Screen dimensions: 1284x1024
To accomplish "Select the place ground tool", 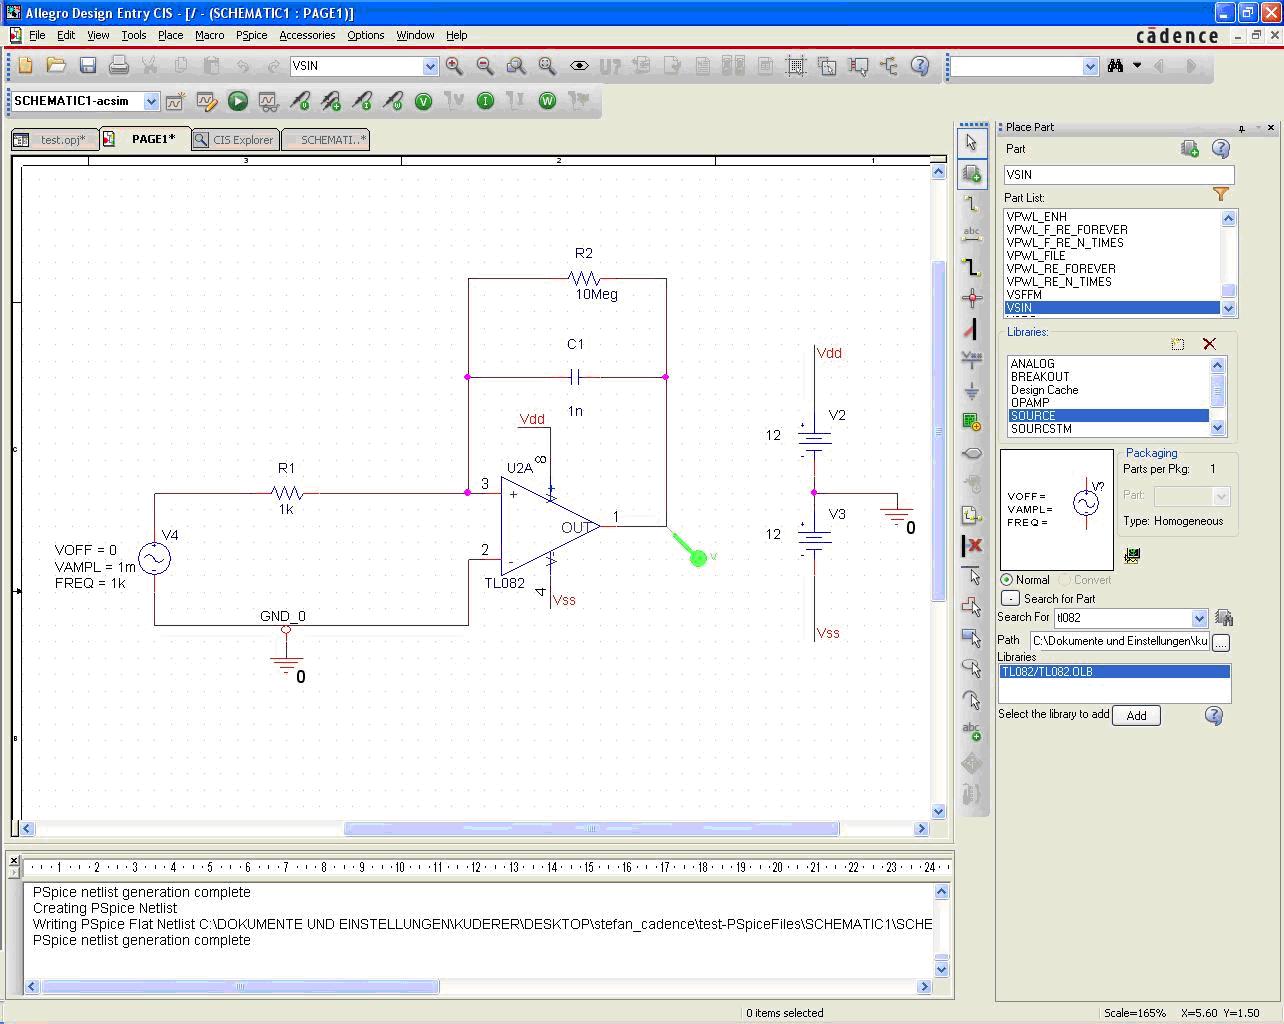I will pyautogui.click(x=971, y=391).
